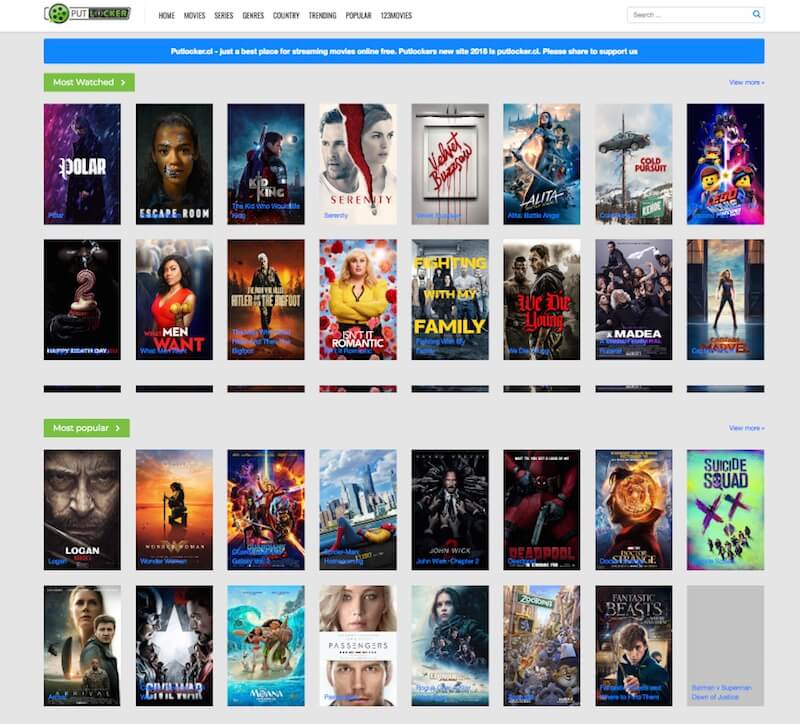Open the Rogue One poster
This screenshot has width=800, height=724.
tap(450, 645)
